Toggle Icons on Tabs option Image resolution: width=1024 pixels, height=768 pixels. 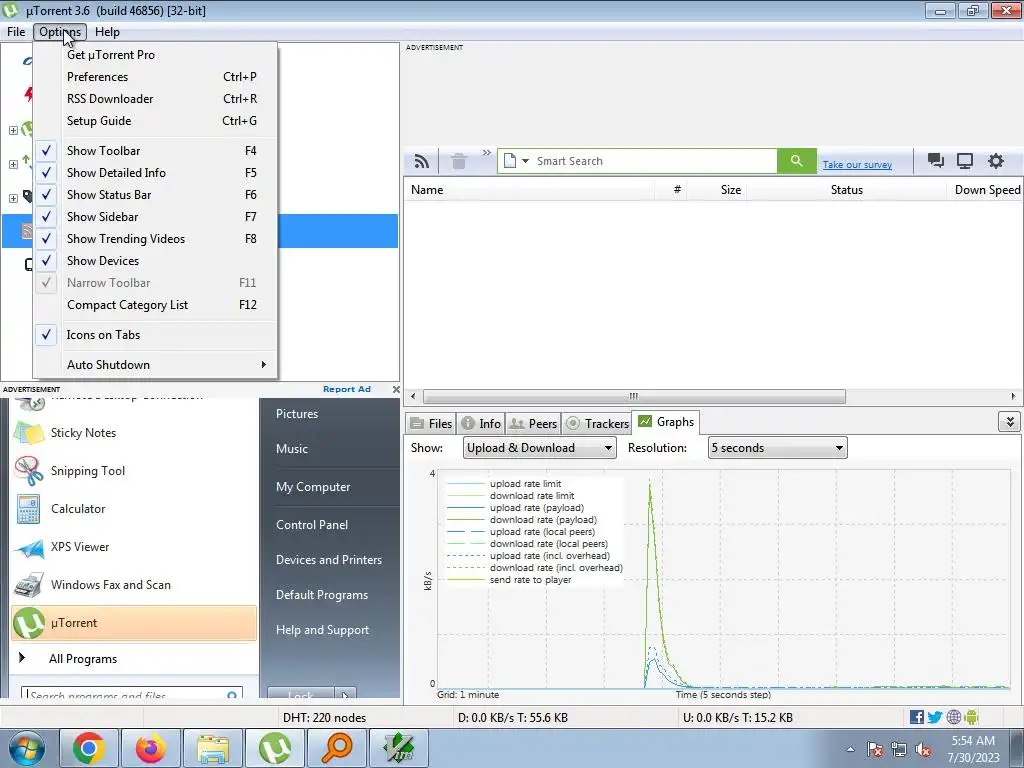[x=155, y=335]
